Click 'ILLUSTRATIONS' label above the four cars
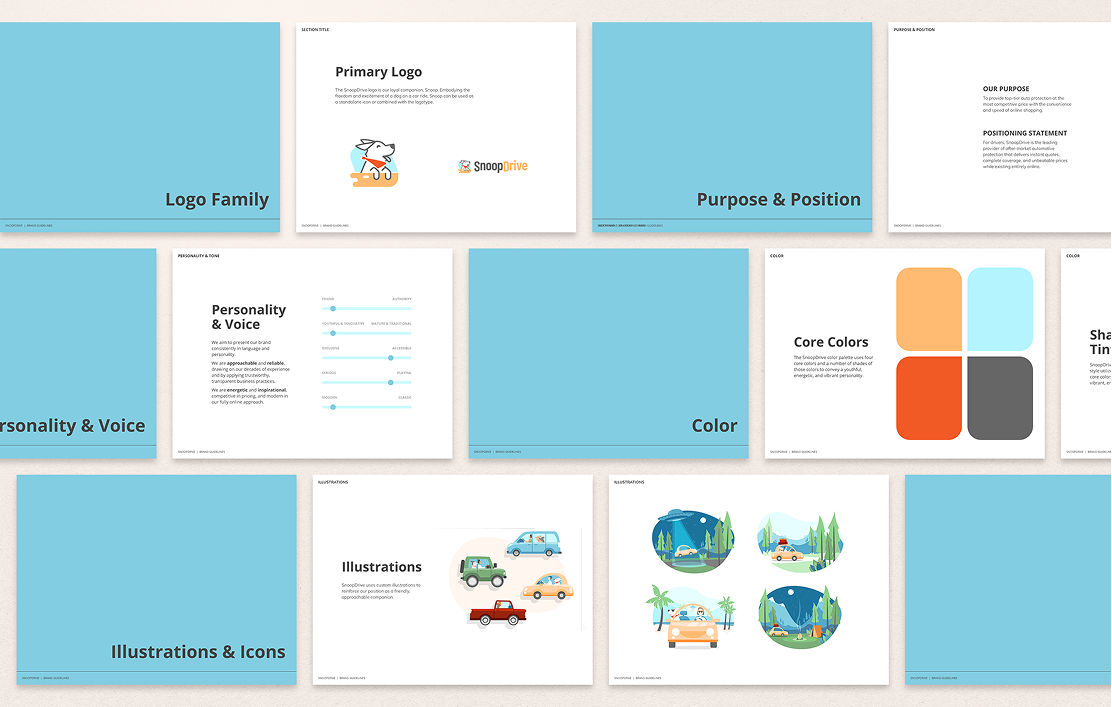This screenshot has width=1112, height=707. point(333,482)
